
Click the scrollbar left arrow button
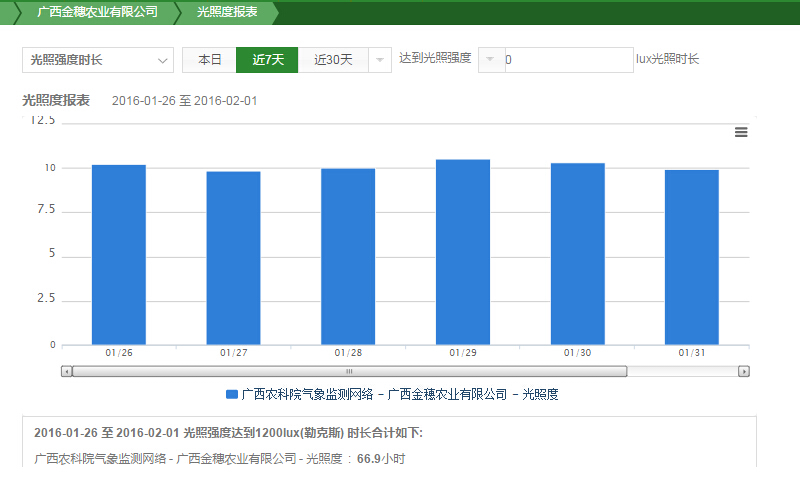(x=66, y=371)
